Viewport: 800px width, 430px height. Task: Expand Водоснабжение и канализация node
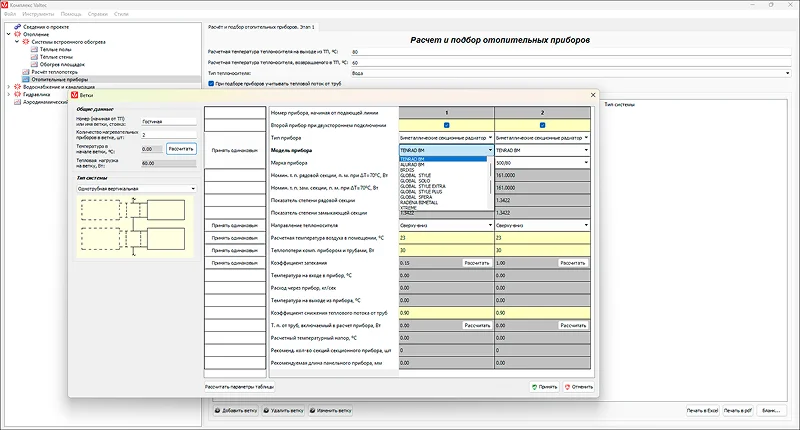coord(9,87)
